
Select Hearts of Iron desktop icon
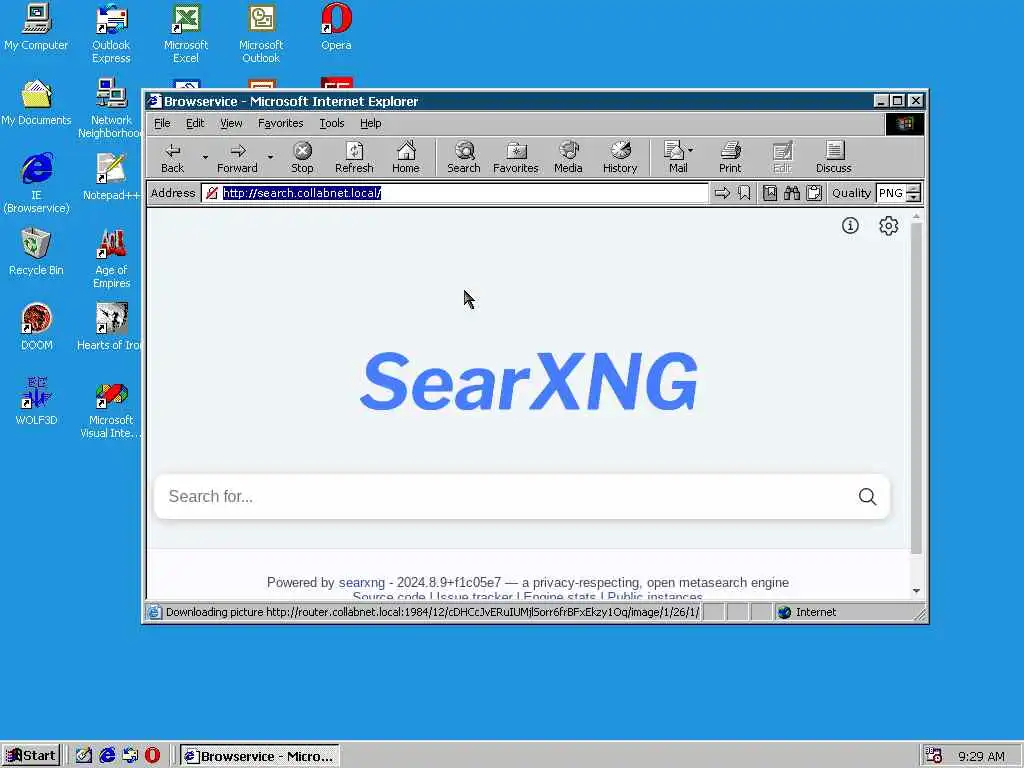pyautogui.click(x=110, y=328)
